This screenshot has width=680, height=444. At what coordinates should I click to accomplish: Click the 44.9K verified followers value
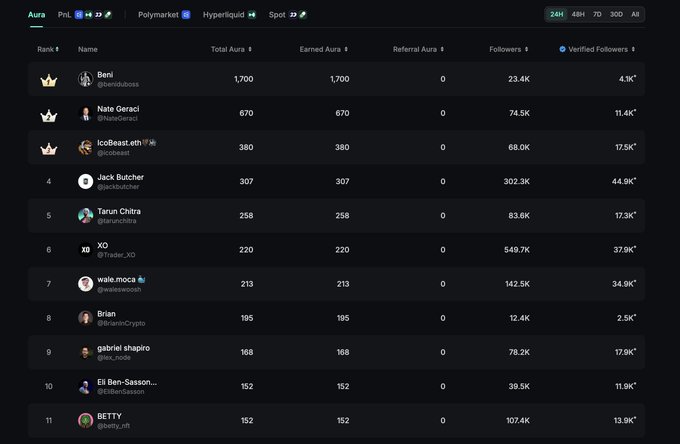pyautogui.click(x=624, y=181)
